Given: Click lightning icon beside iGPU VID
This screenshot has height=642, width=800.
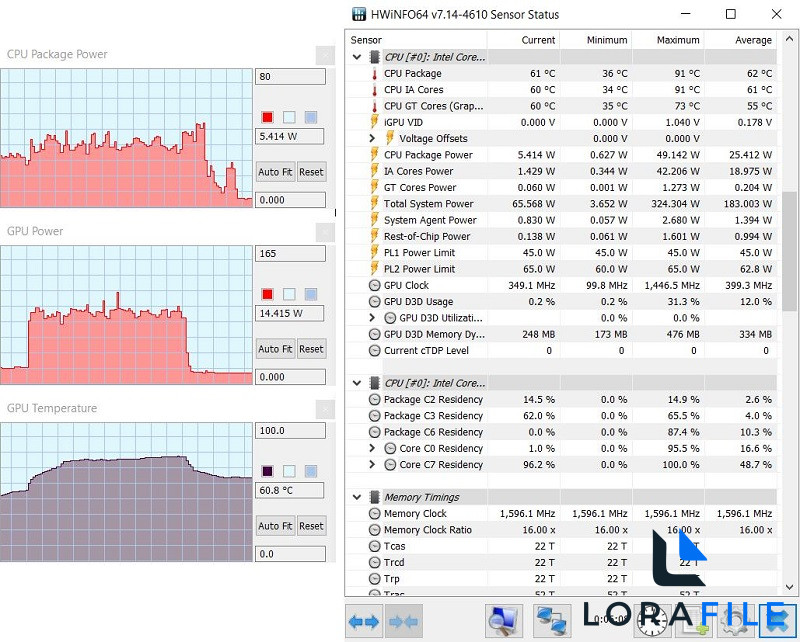Looking at the screenshot, I should pos(374,122).
